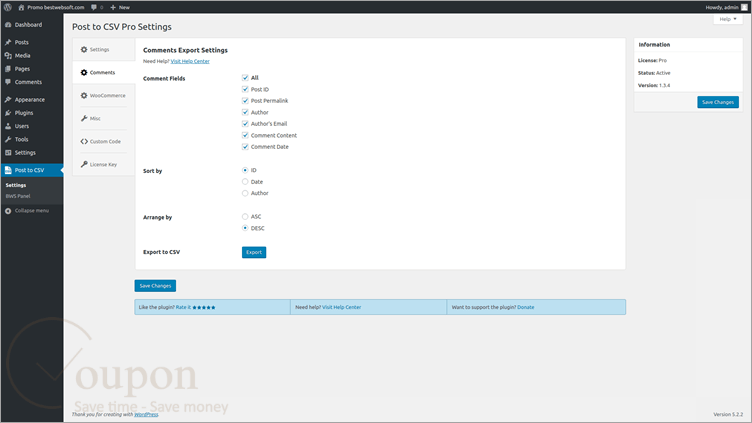Click the Donate link
752x423 pixels.
click(526, 307)
